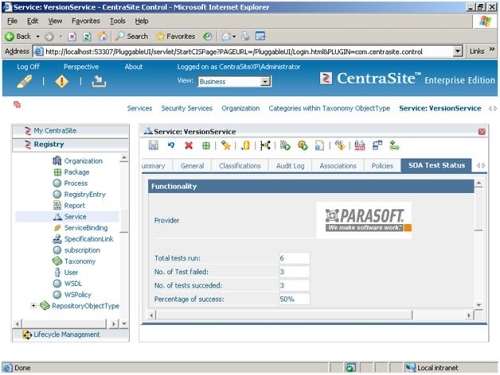This screenshot has height=375, width=500.
Task: Open the Tools menu
Action: (x=117, y=21)
